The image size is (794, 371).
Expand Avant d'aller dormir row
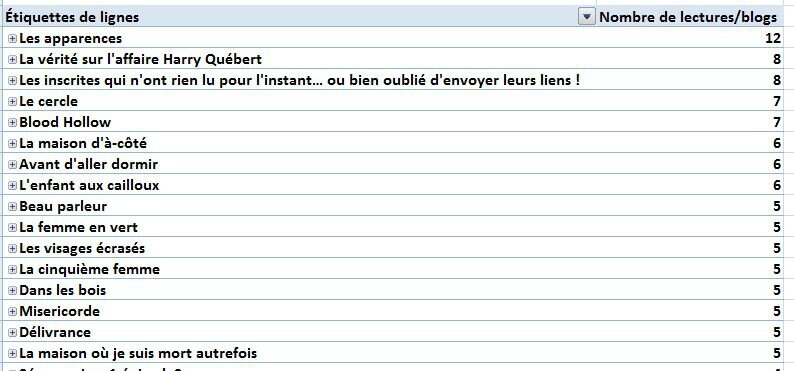[x=13, y=164]
